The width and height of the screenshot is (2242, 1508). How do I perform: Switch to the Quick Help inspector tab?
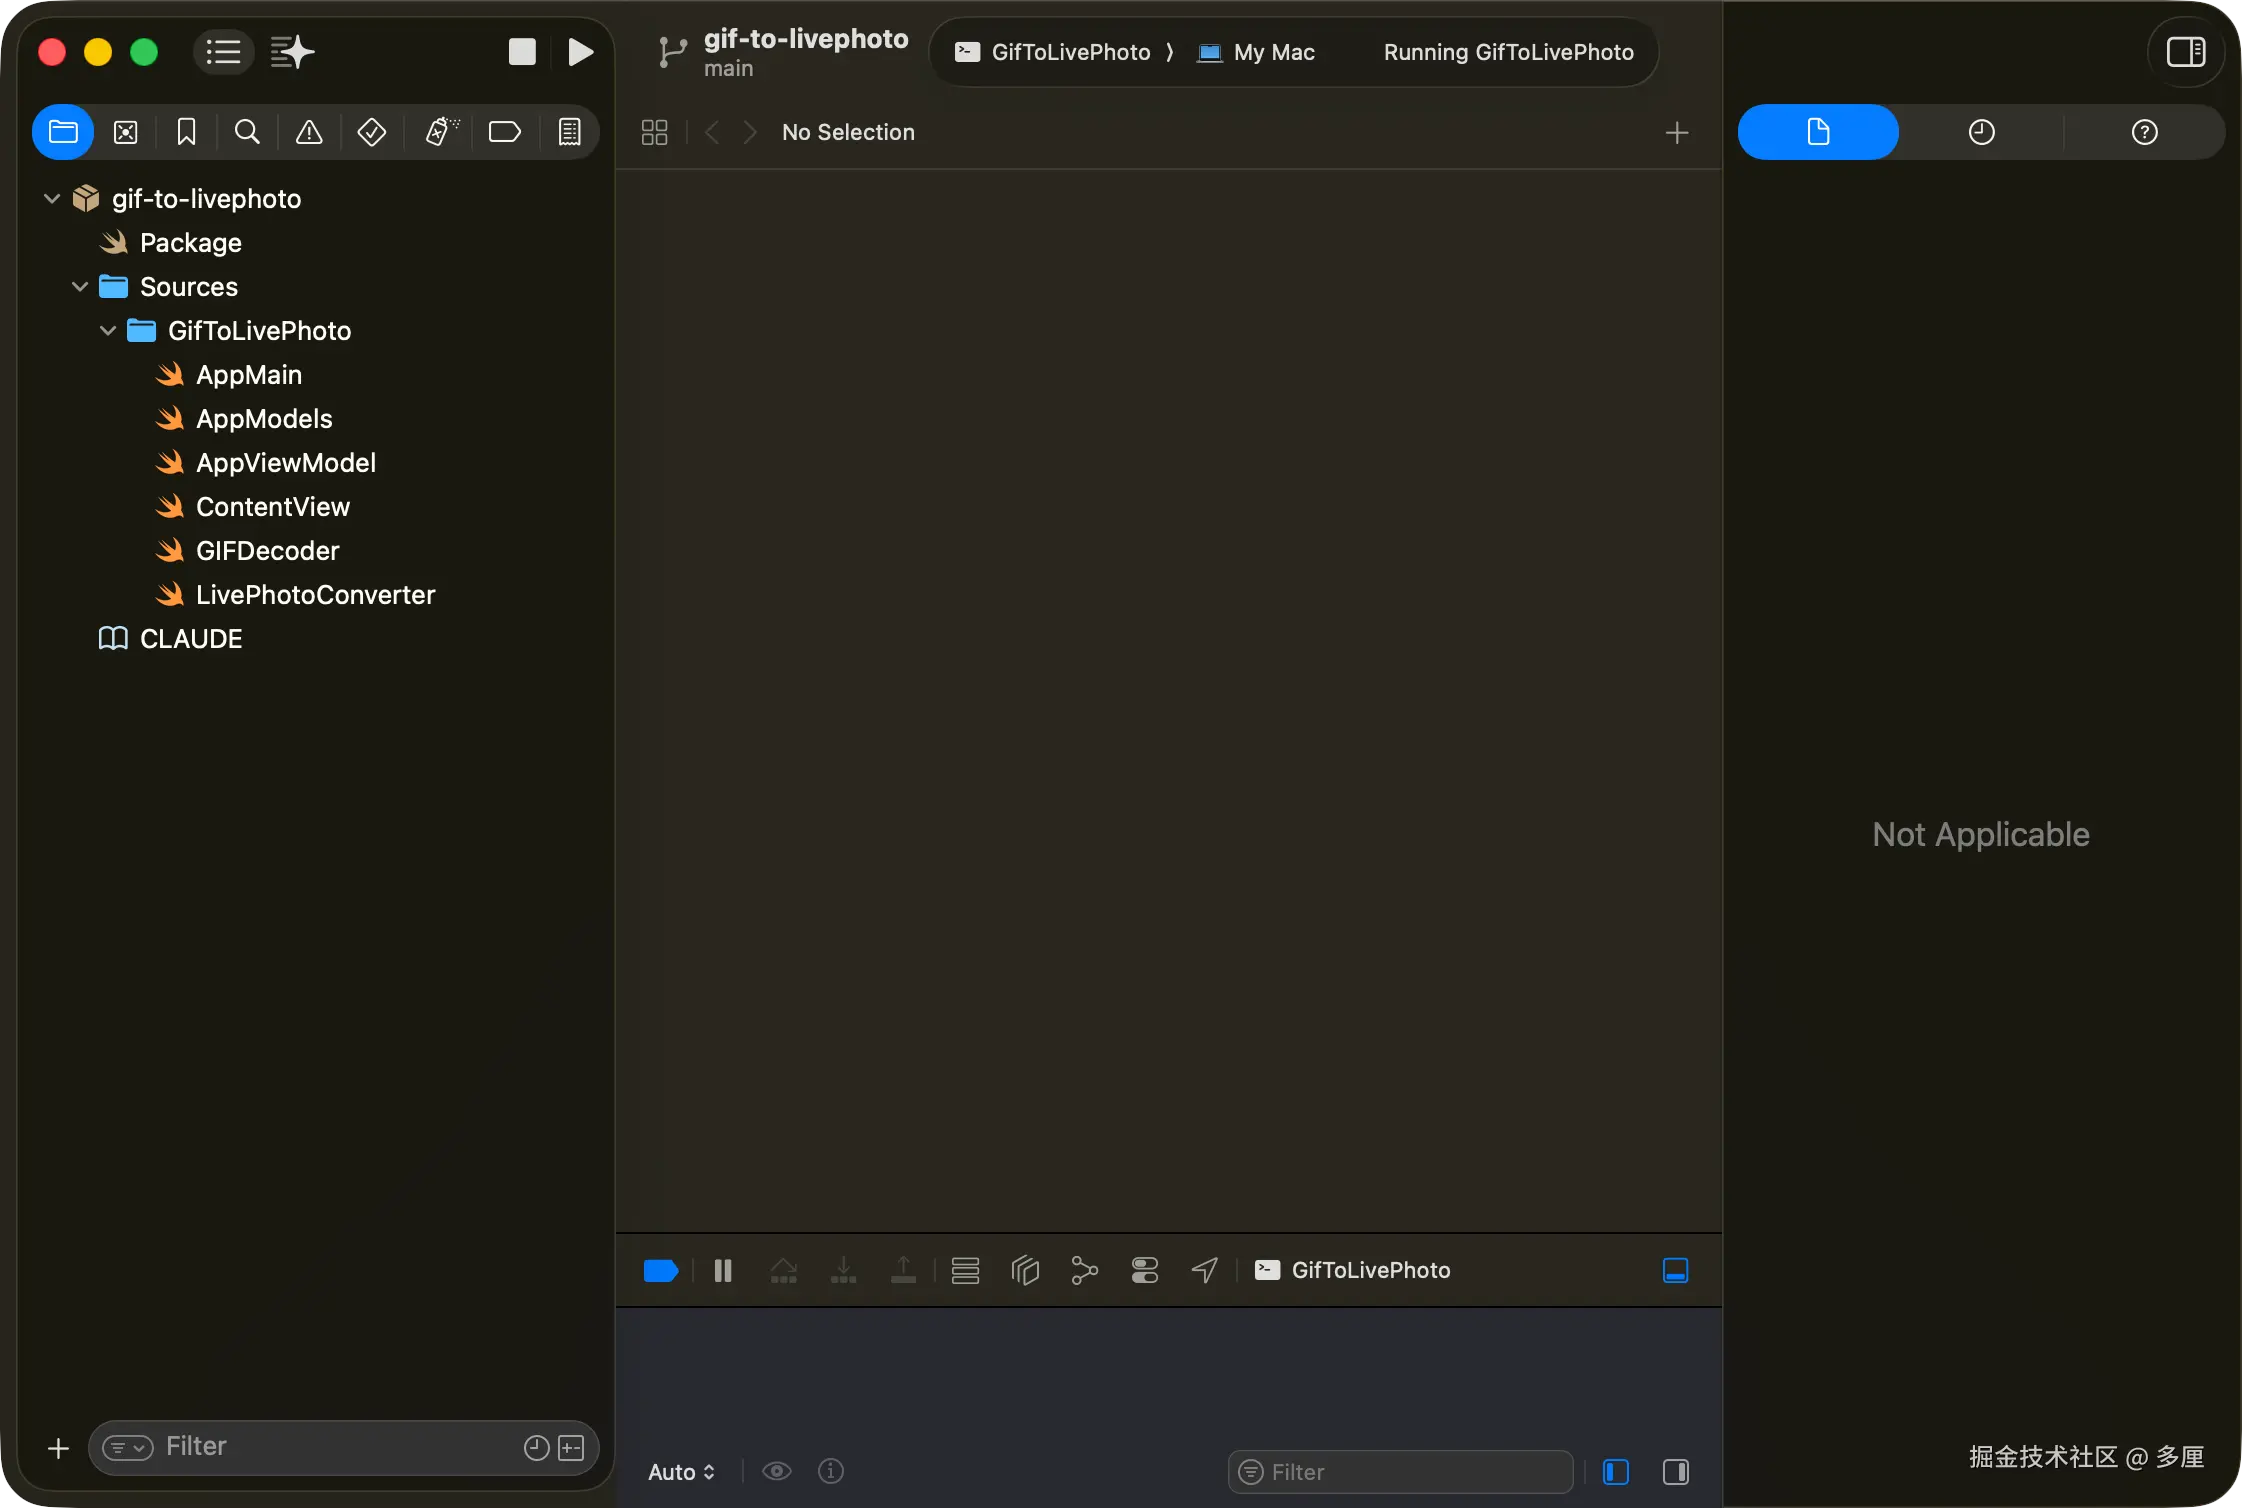click(2144, 132)
